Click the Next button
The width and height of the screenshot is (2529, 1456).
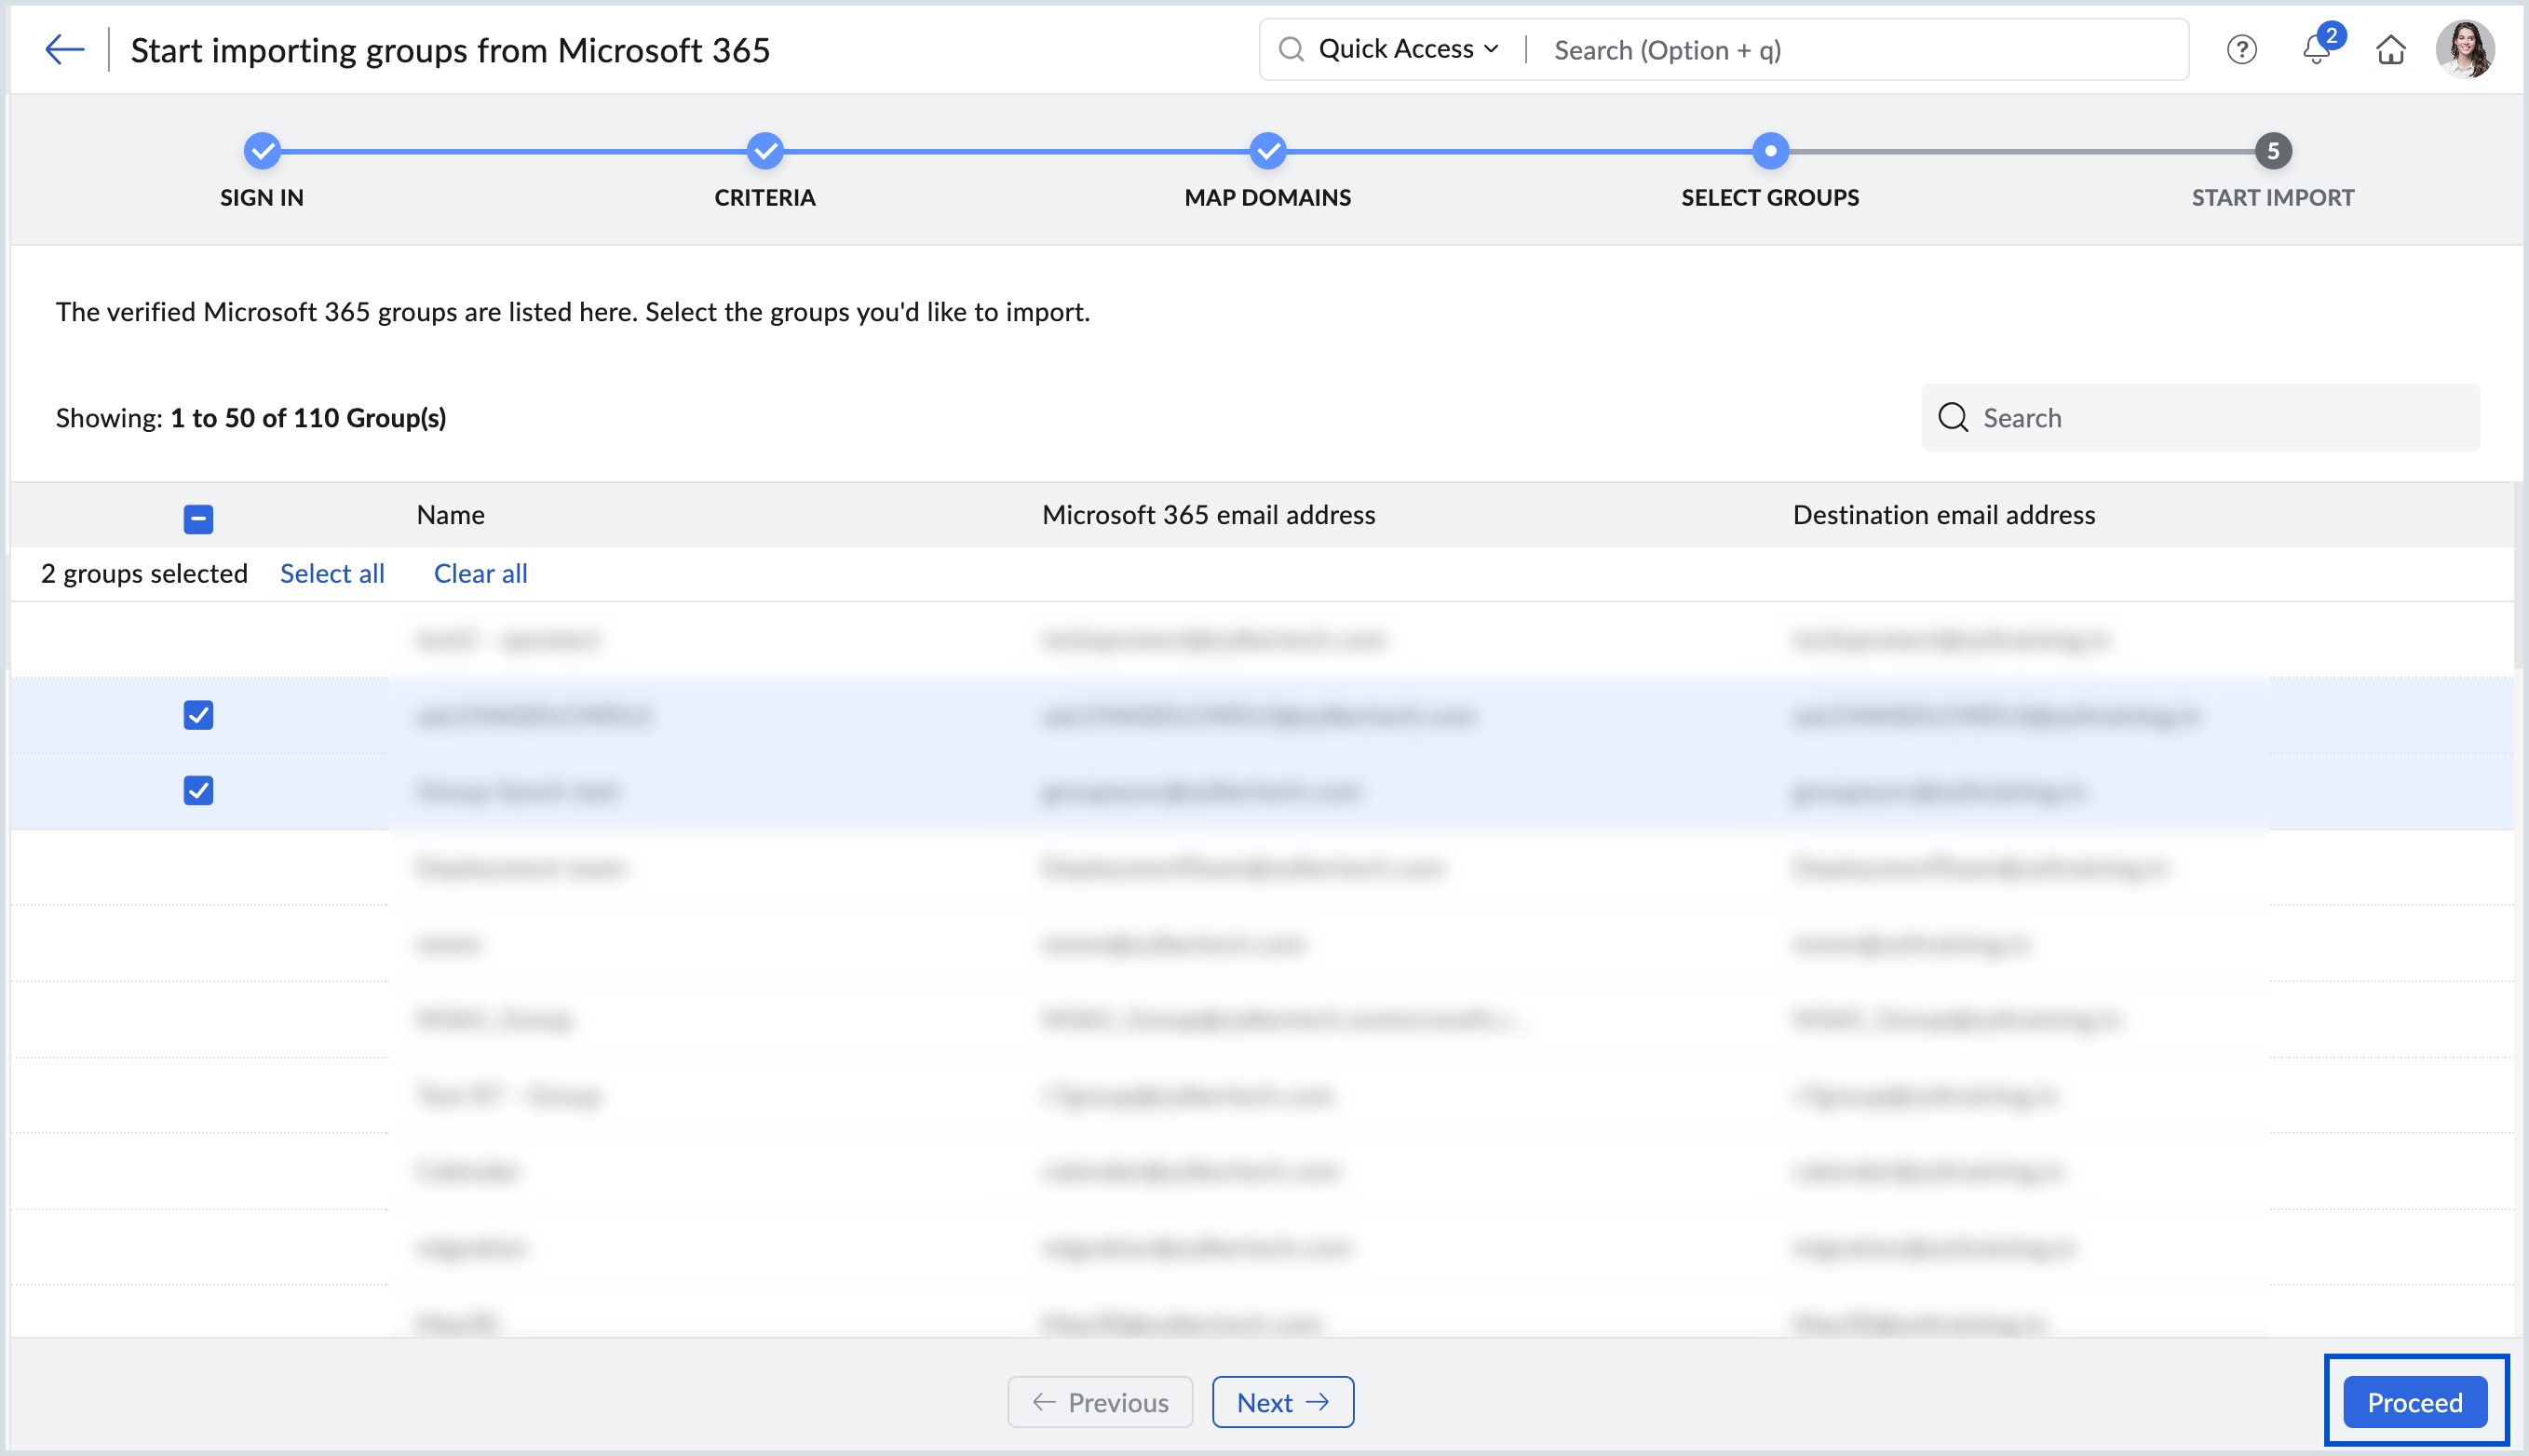pos(1282,1401)
